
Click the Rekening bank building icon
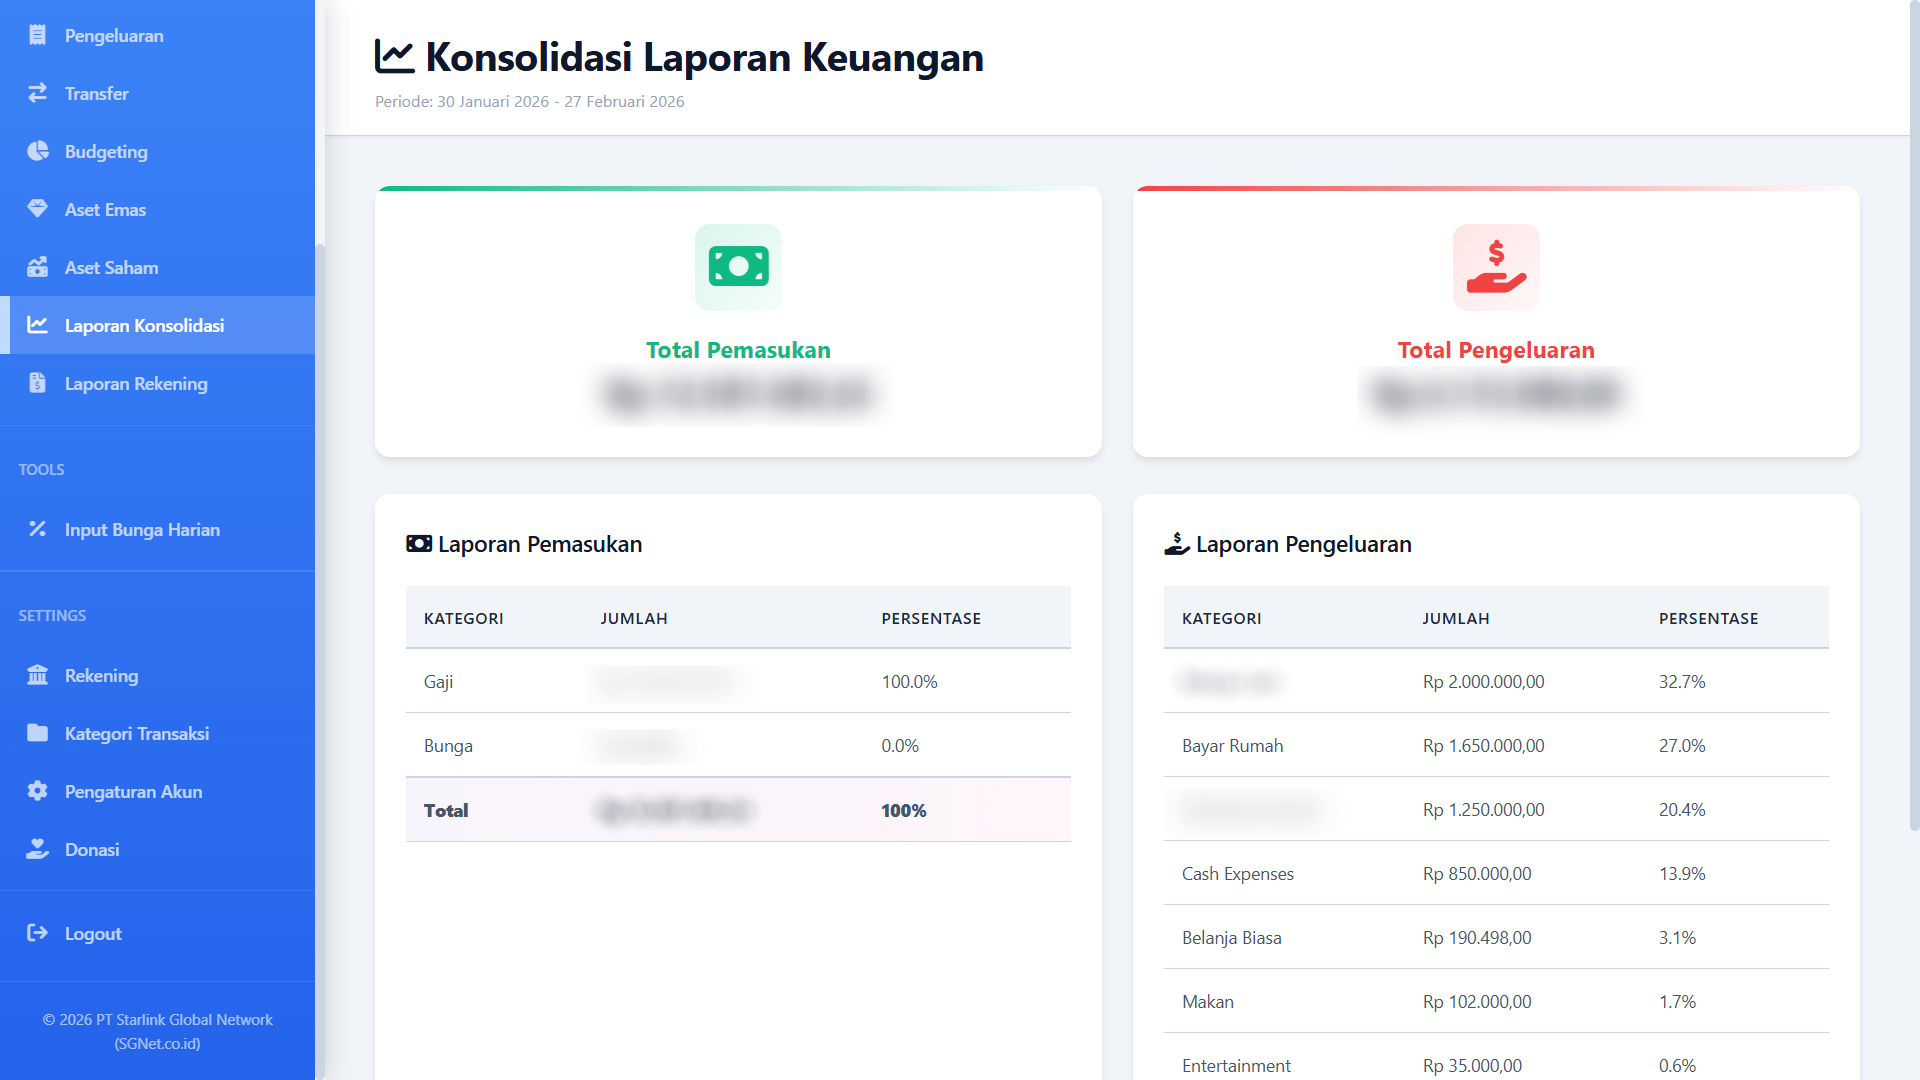37,675
